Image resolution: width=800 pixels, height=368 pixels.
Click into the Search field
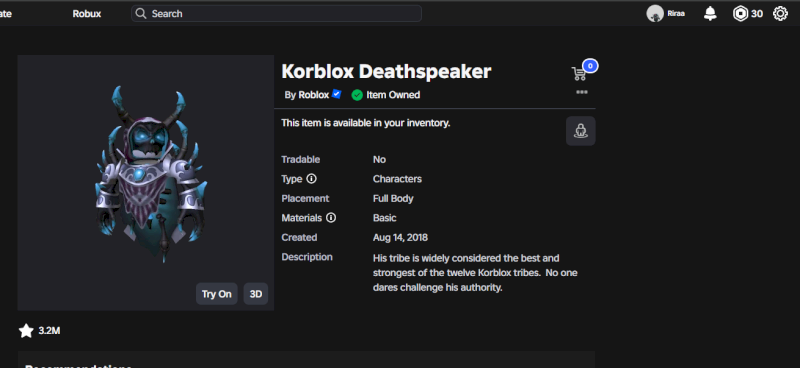point(277,14)
